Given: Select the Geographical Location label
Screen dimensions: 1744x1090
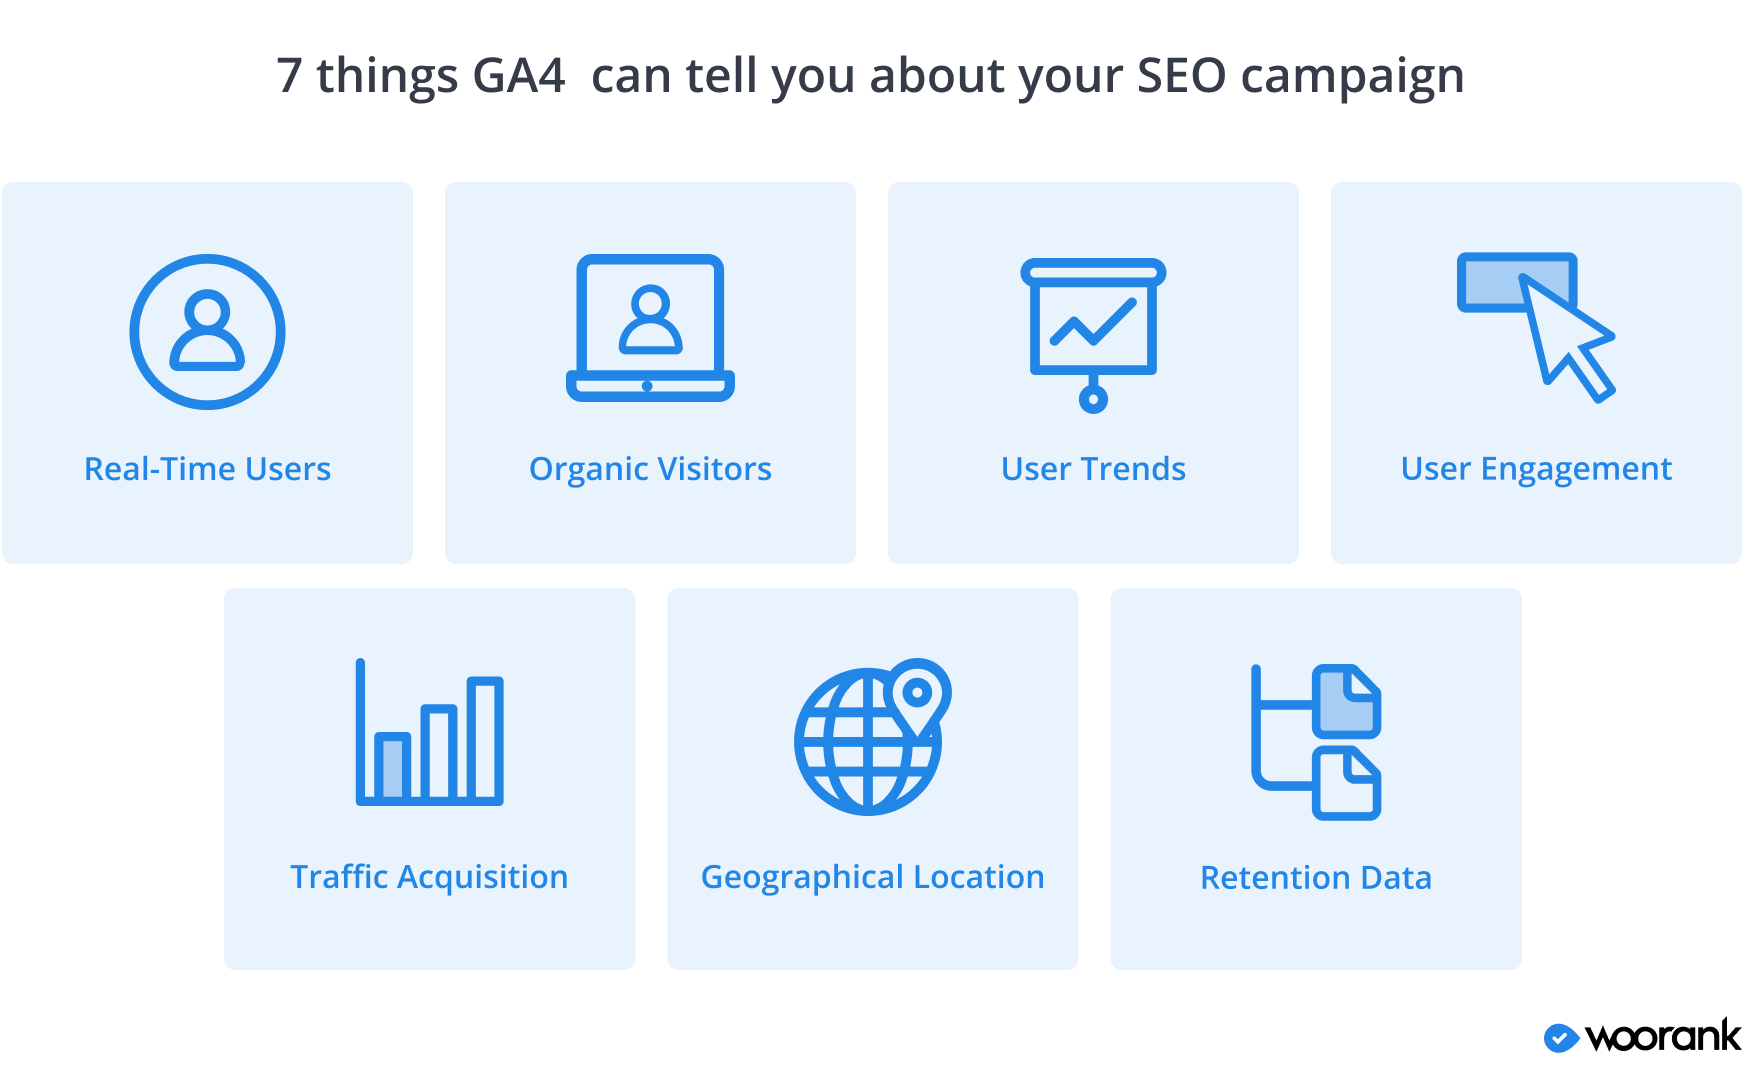Looking at the screenshot, I should pos(872,877).
